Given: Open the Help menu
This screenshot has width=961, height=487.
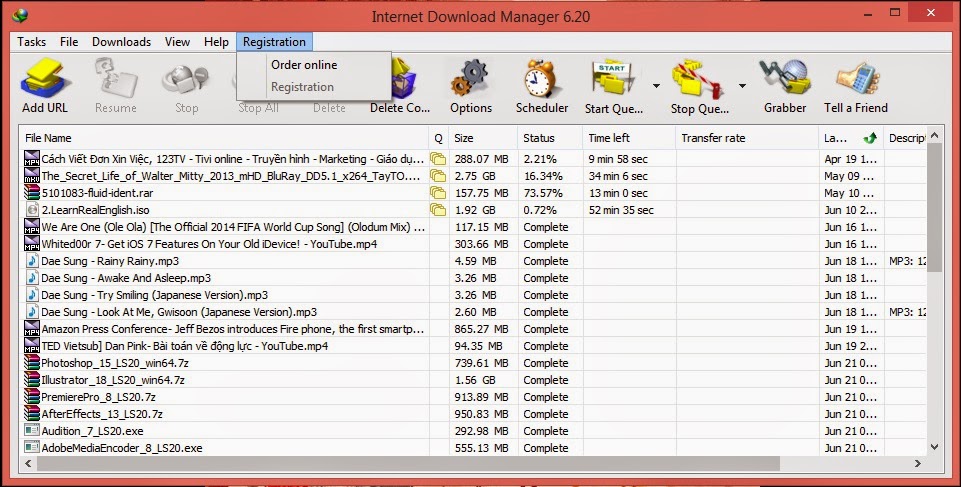Looking at the screenshot, I should [216, 42].
